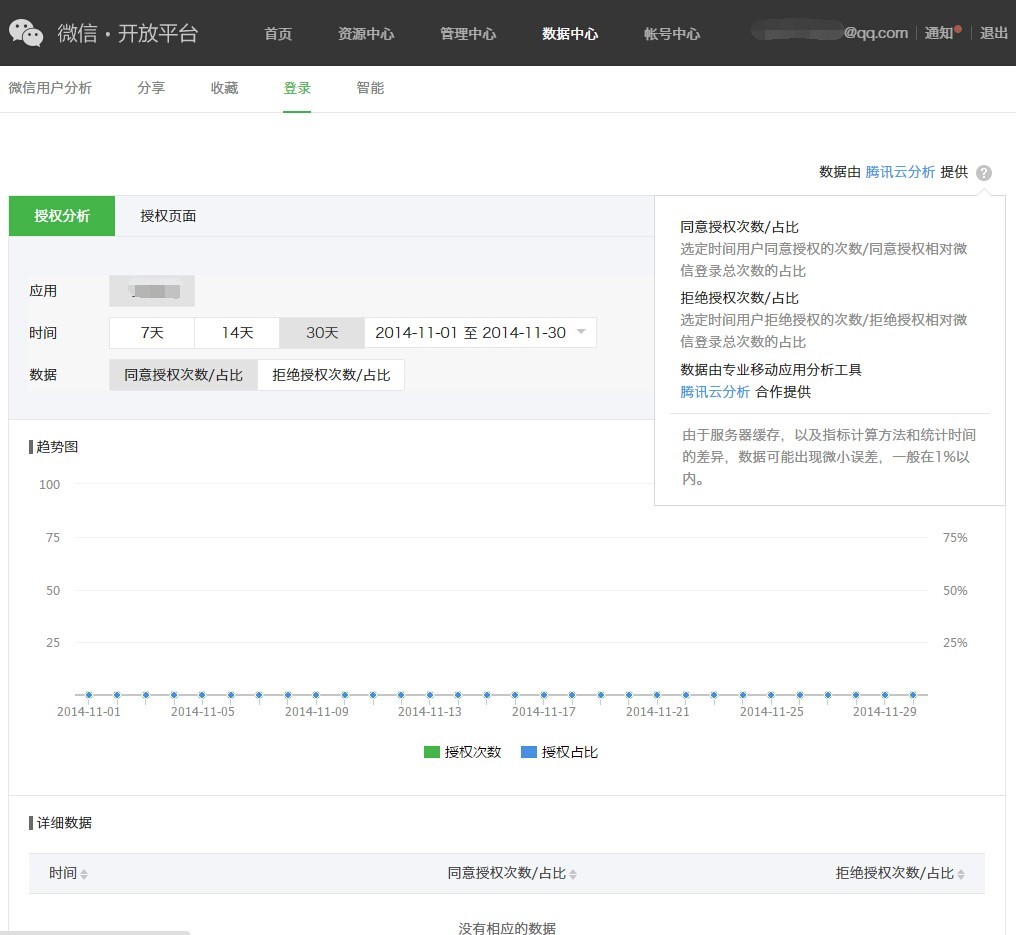Click 退出 to log out
The height and width of the screenshot is (935, 1016).
(x=993, y=33)
